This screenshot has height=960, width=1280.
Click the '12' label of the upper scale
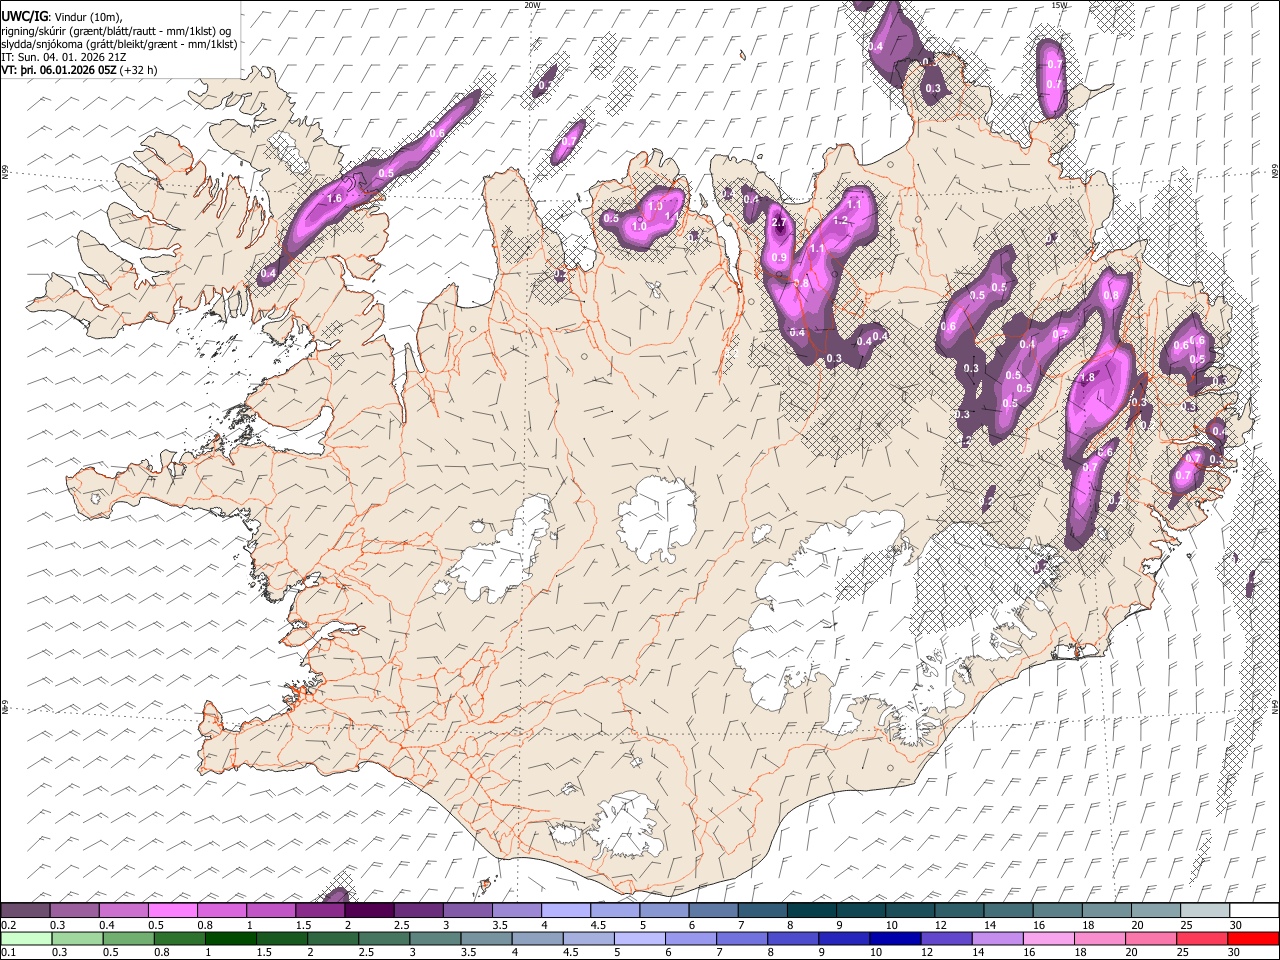(x=940, y=925)
